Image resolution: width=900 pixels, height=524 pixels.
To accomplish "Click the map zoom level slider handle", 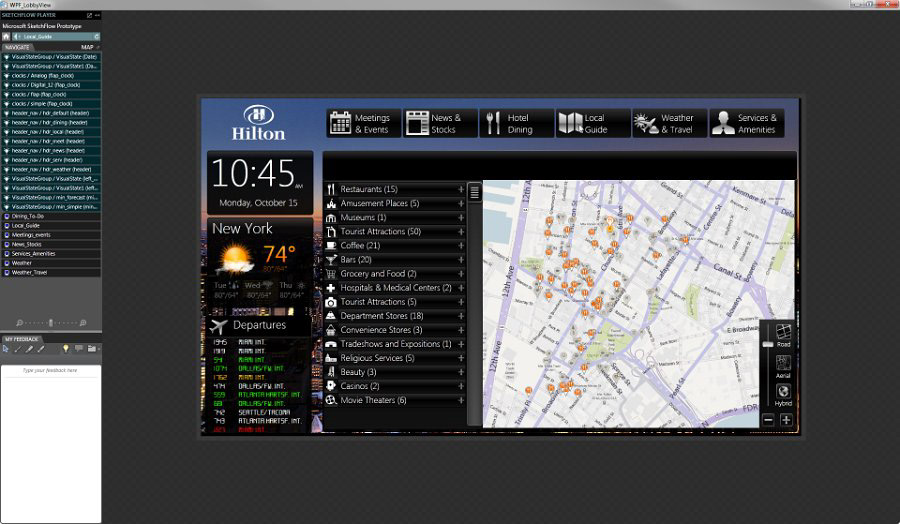I will (768, 344).
